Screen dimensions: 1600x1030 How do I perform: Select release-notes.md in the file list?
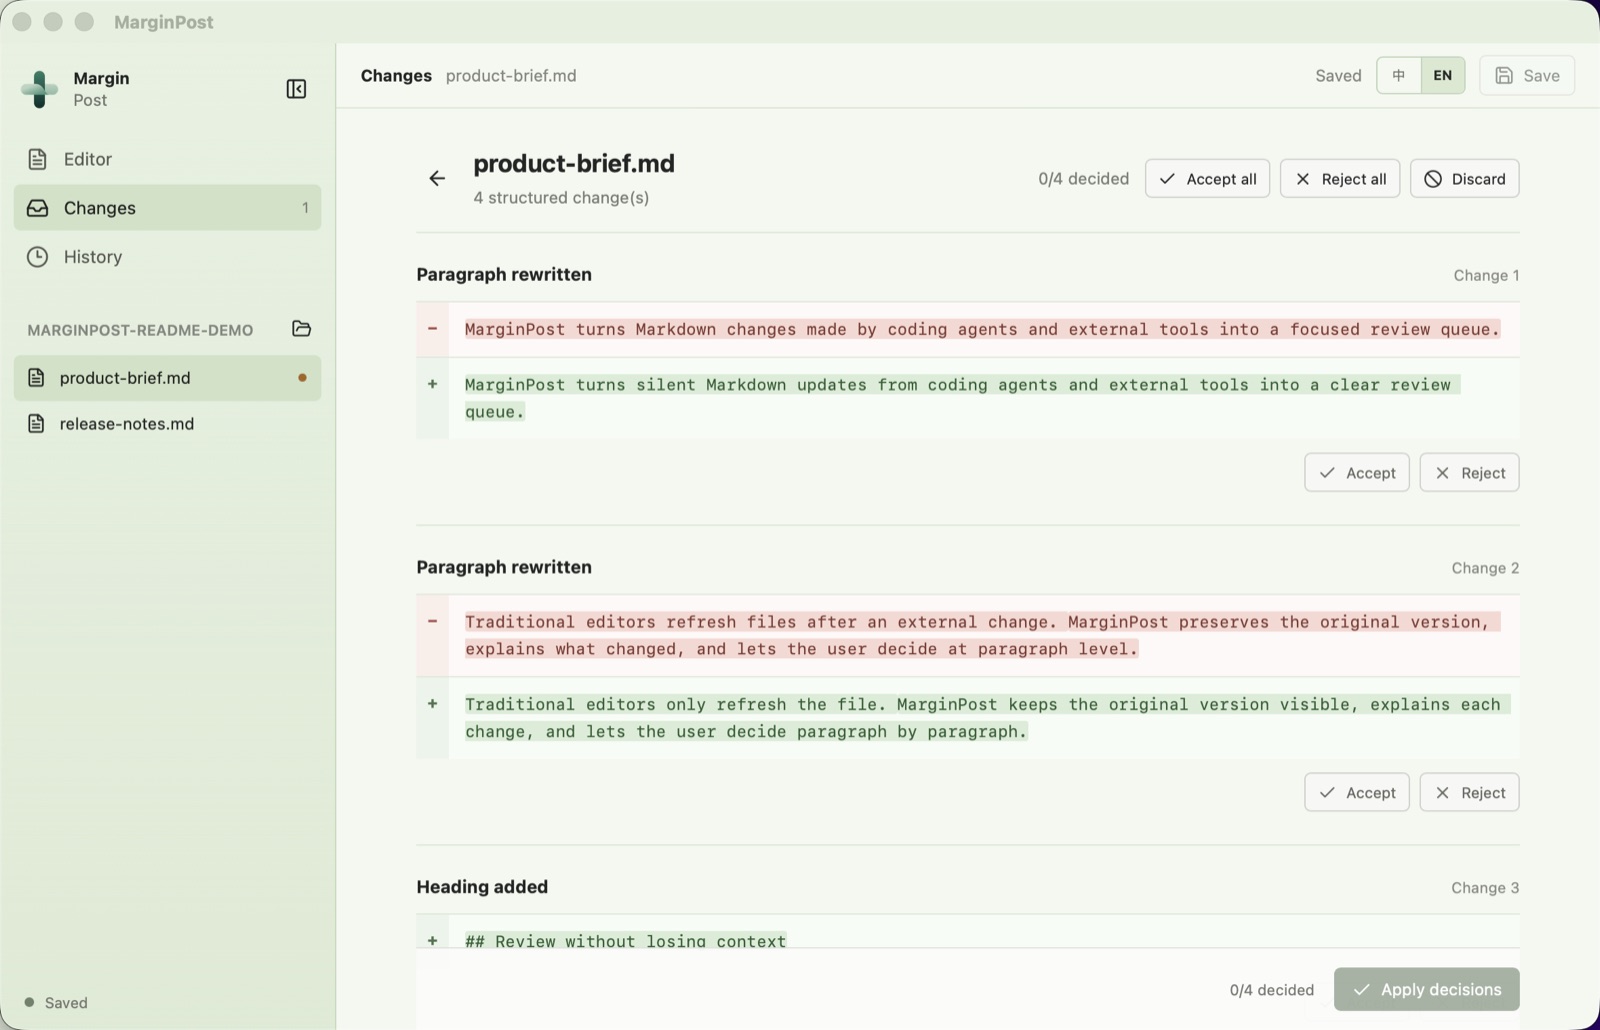pos(167,424)
